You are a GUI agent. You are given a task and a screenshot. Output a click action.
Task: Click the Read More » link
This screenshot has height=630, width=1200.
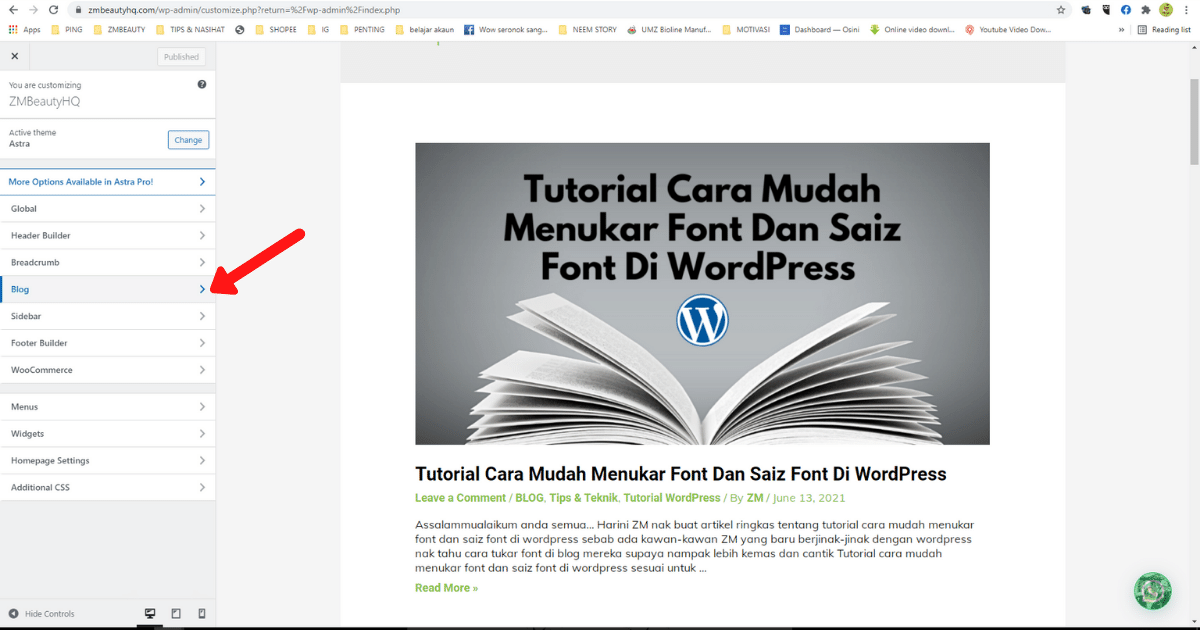pyautogui.click(x=446, y=588)
